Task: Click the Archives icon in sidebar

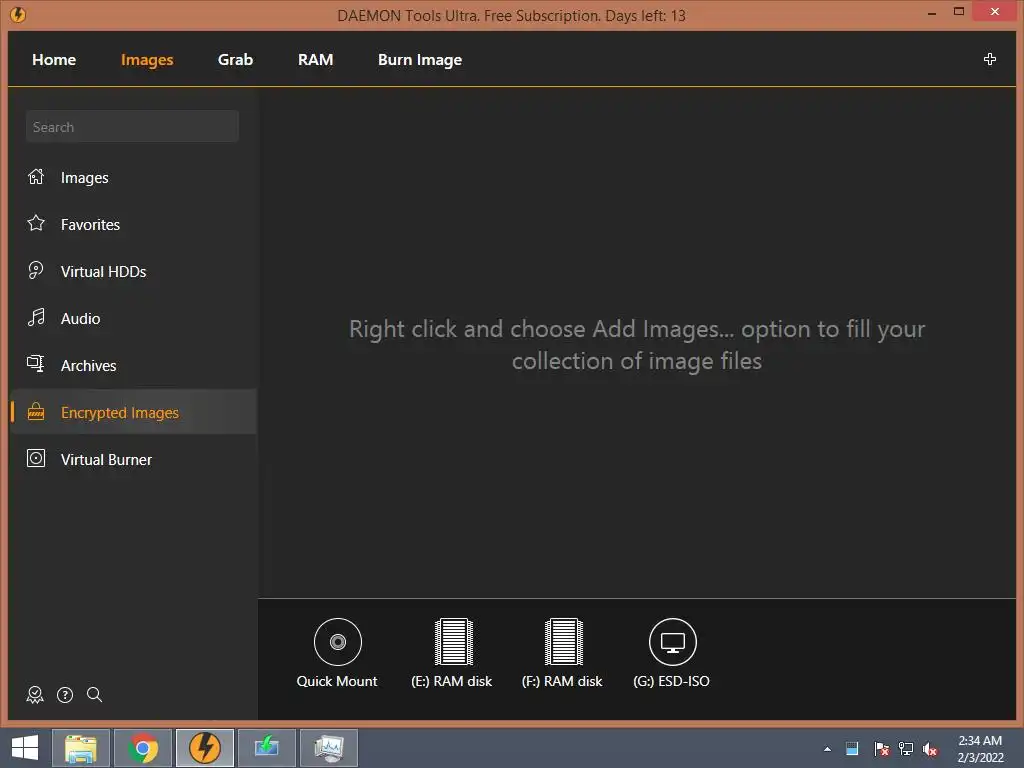Action: pos(36,364)
